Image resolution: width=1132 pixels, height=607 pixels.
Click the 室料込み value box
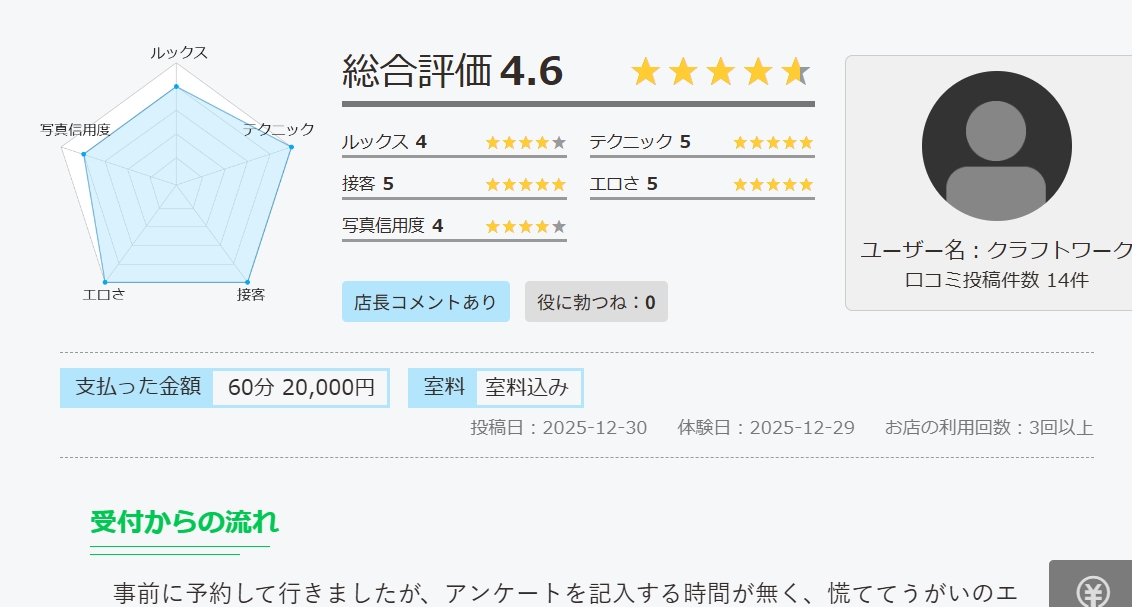[x=527, y=387]
